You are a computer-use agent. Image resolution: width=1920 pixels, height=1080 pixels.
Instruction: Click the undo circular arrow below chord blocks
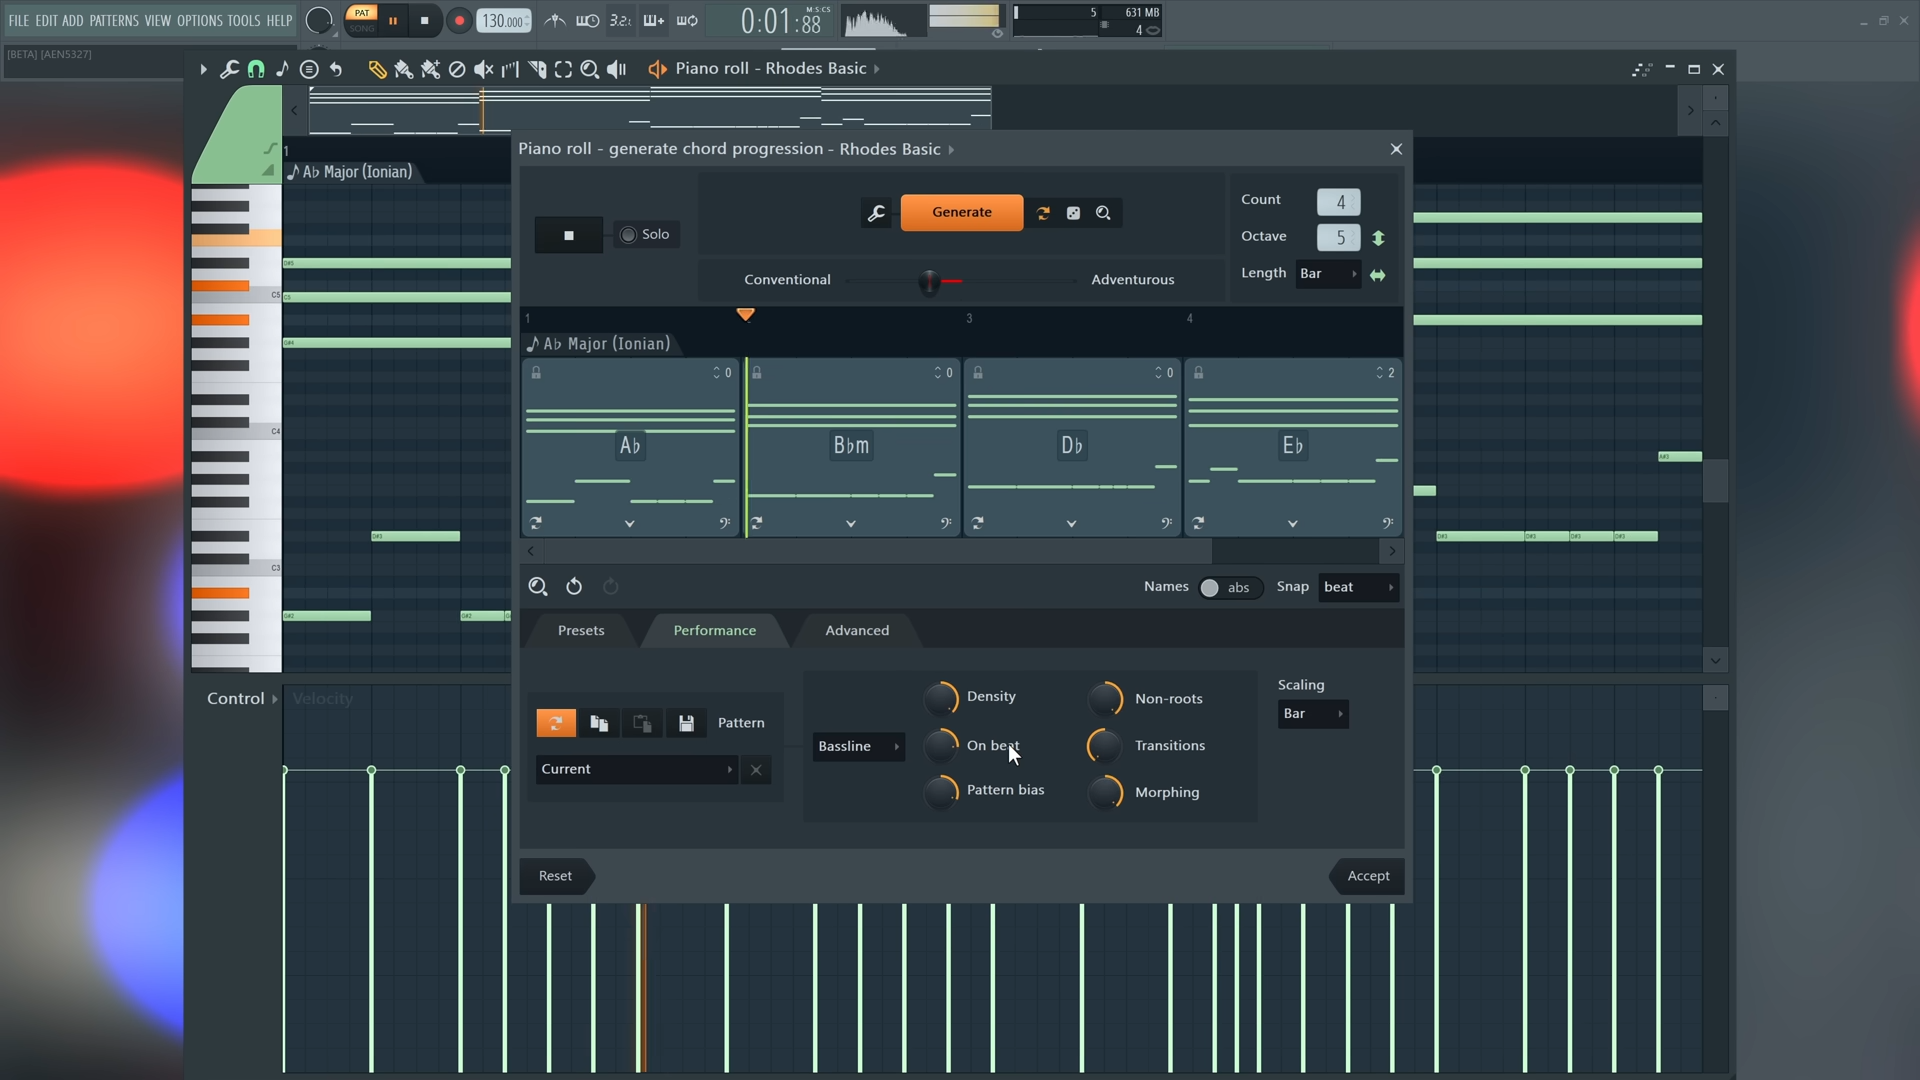(574, 587)
